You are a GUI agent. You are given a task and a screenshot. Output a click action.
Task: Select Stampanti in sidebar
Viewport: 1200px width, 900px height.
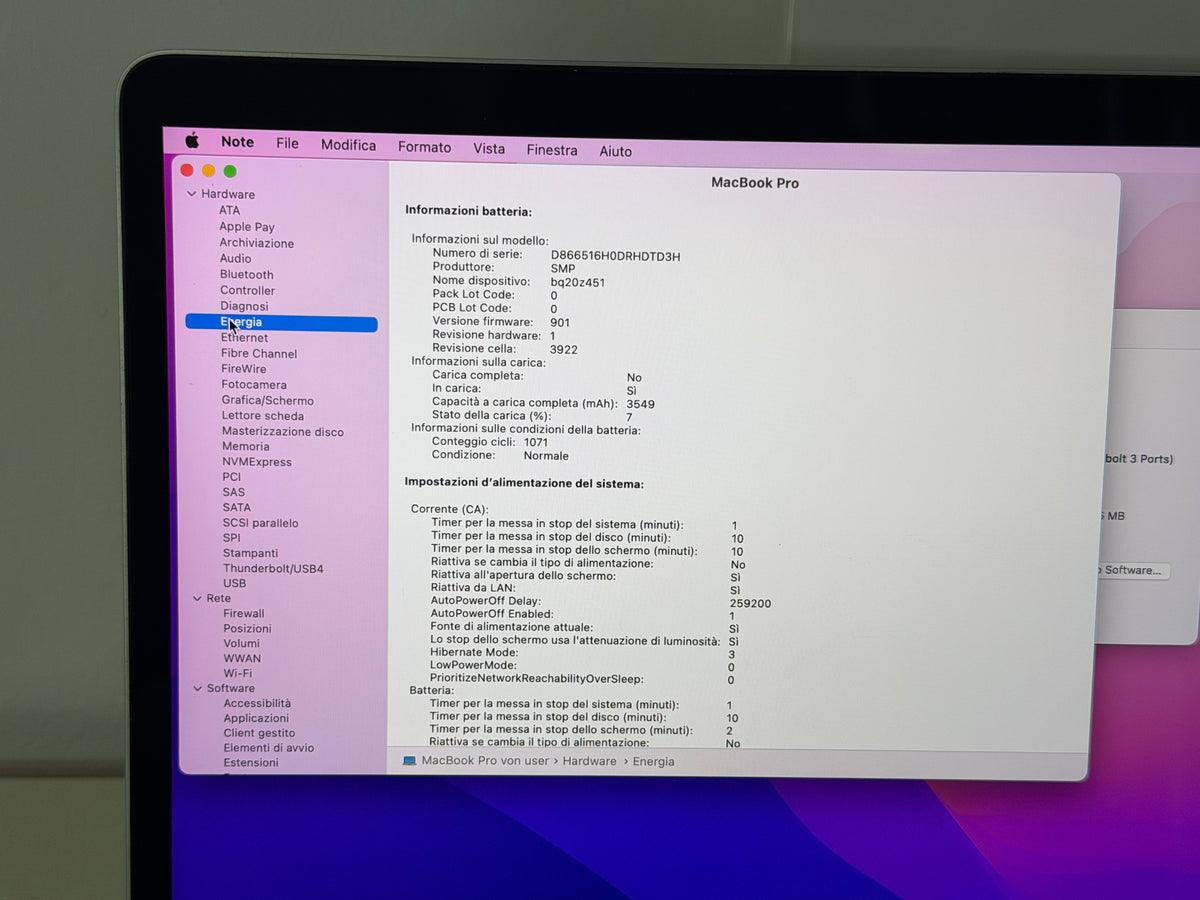(x=251, y=553)
